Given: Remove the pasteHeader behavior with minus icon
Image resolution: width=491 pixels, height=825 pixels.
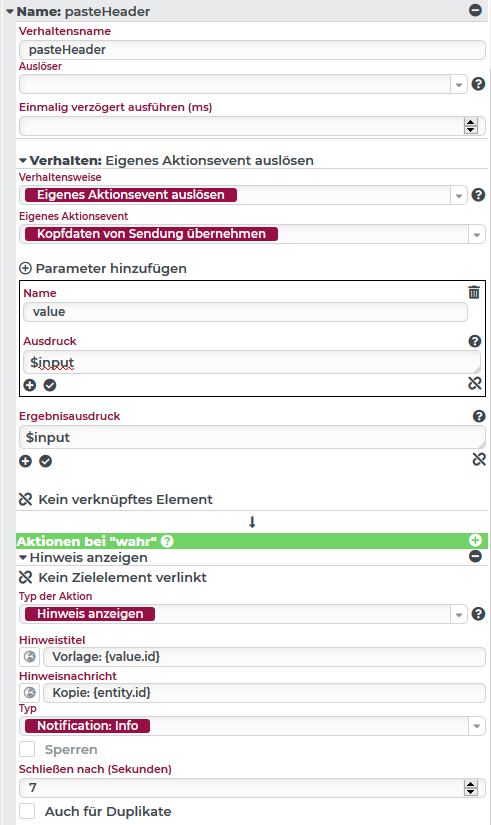Looking at the screenshot, I should tap(475, 10).
